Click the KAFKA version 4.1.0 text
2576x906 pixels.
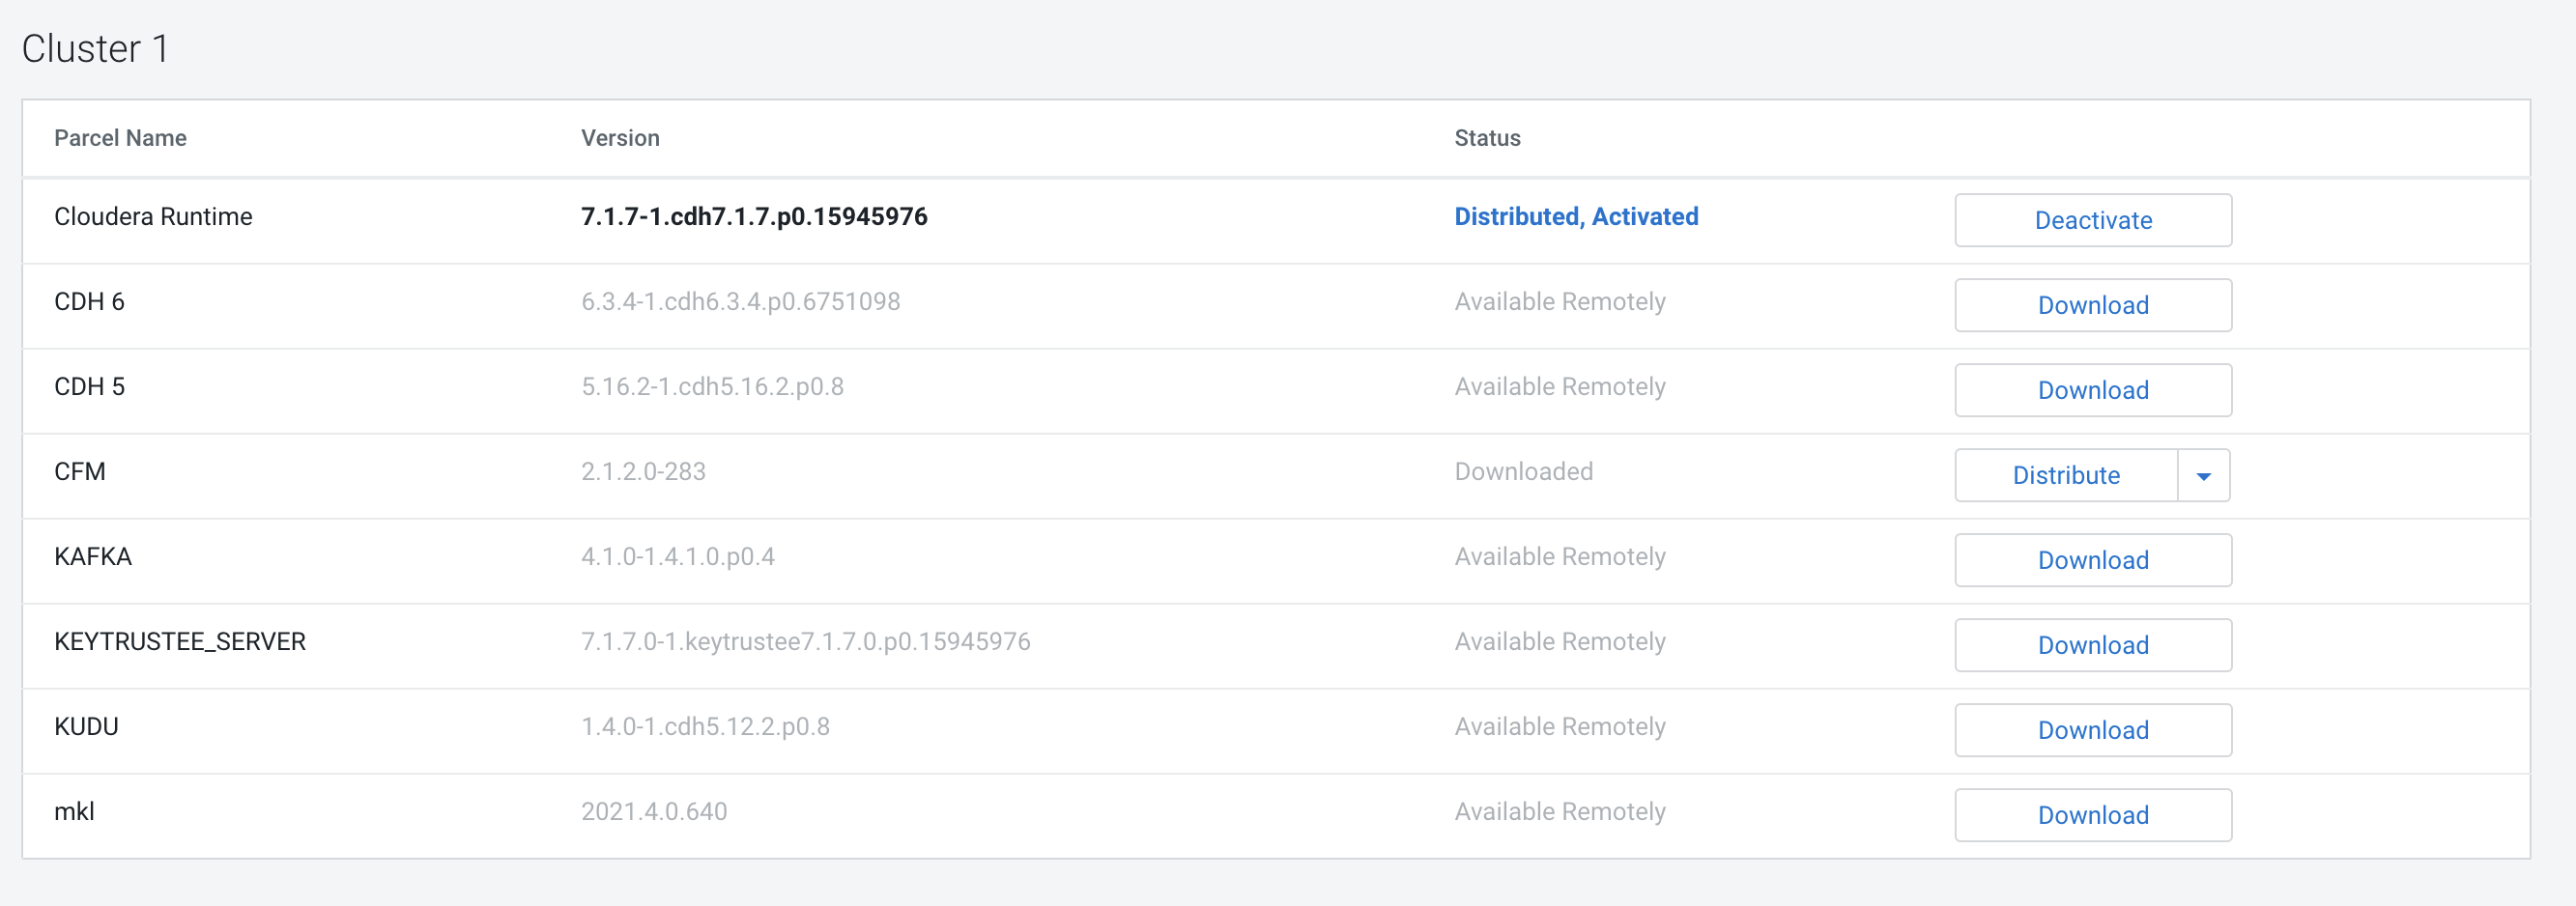click(678, 556)
